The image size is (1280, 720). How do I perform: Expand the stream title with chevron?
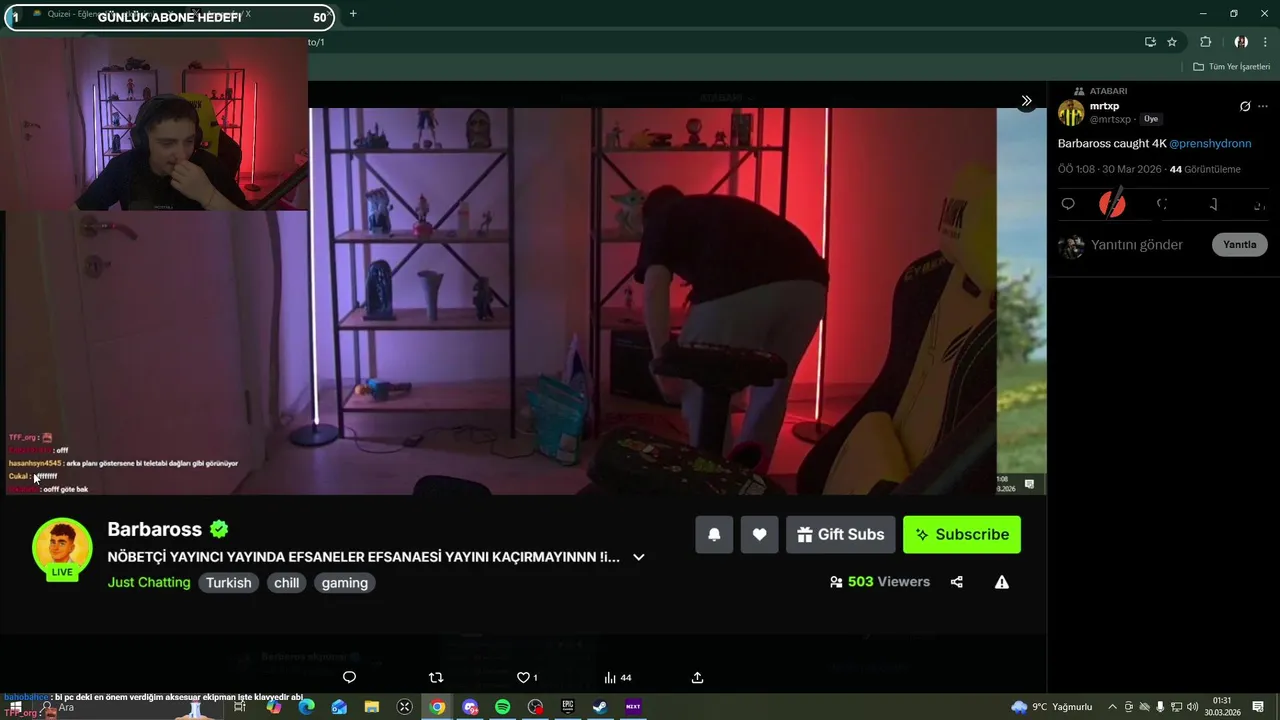tap(638, 557)
